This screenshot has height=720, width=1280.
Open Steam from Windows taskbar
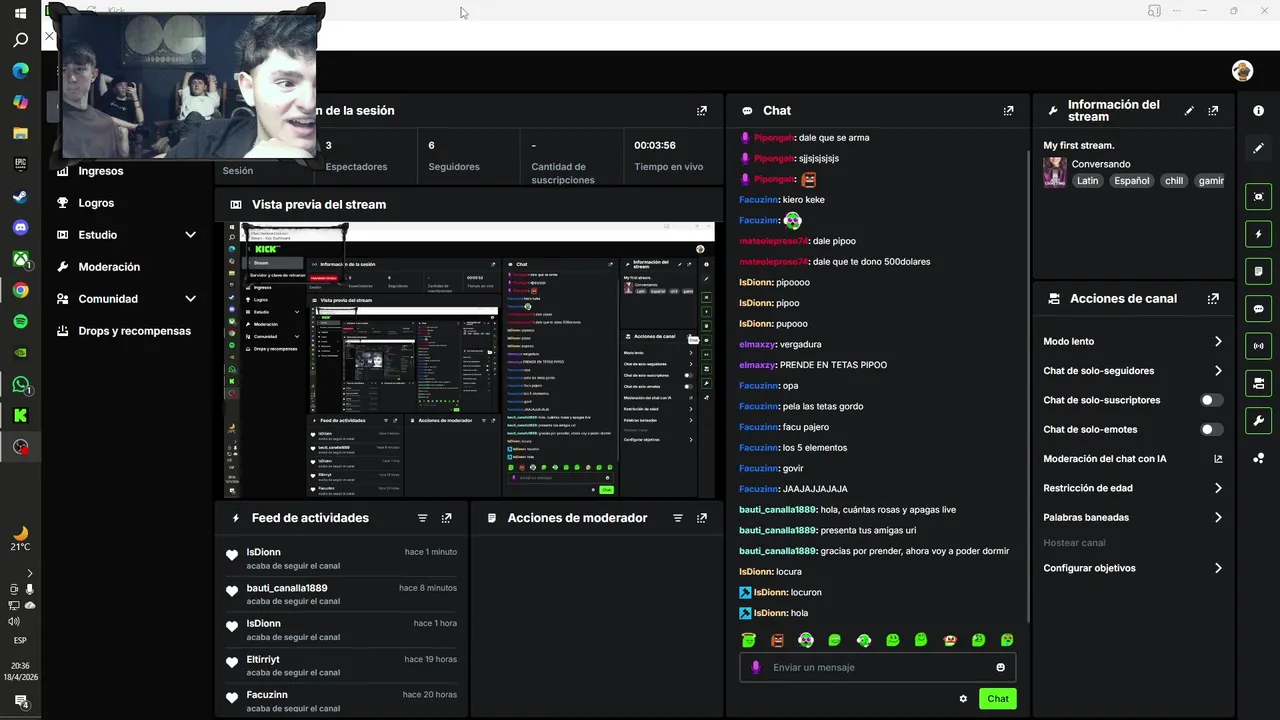click(x=20, y=196)
